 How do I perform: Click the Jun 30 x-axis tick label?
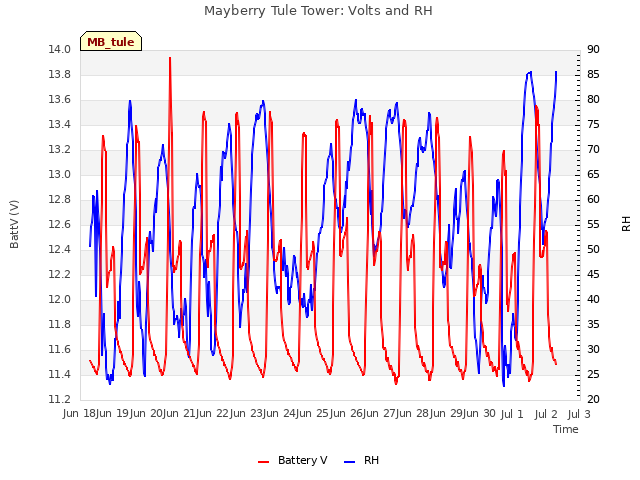(480, 413)
